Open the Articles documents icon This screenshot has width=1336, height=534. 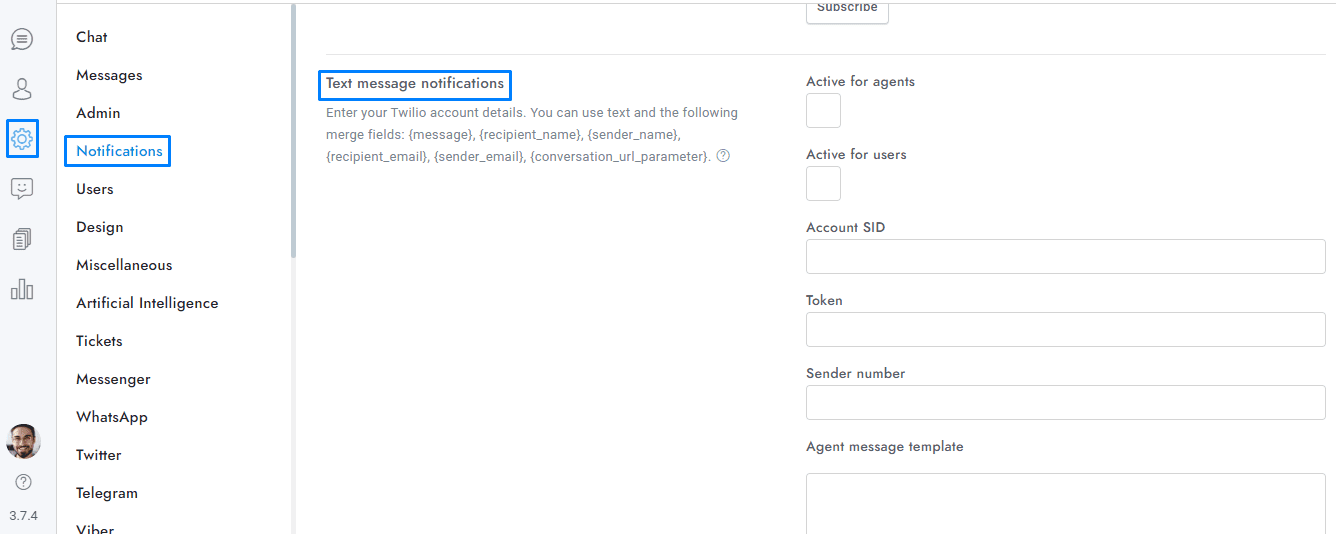click(22, 239)
